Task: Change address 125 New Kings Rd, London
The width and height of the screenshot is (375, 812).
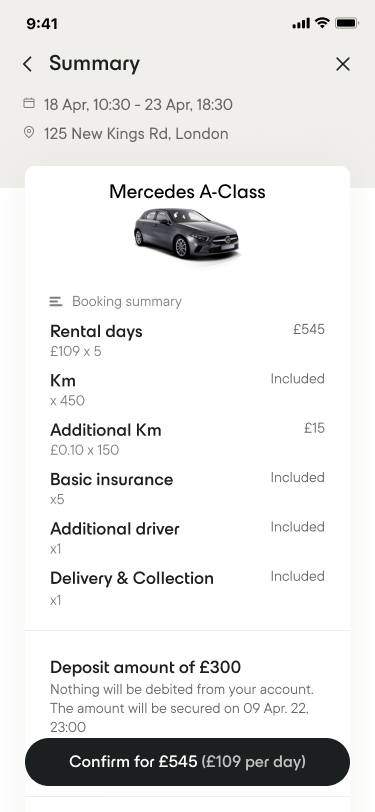Action: click(136, 134)
